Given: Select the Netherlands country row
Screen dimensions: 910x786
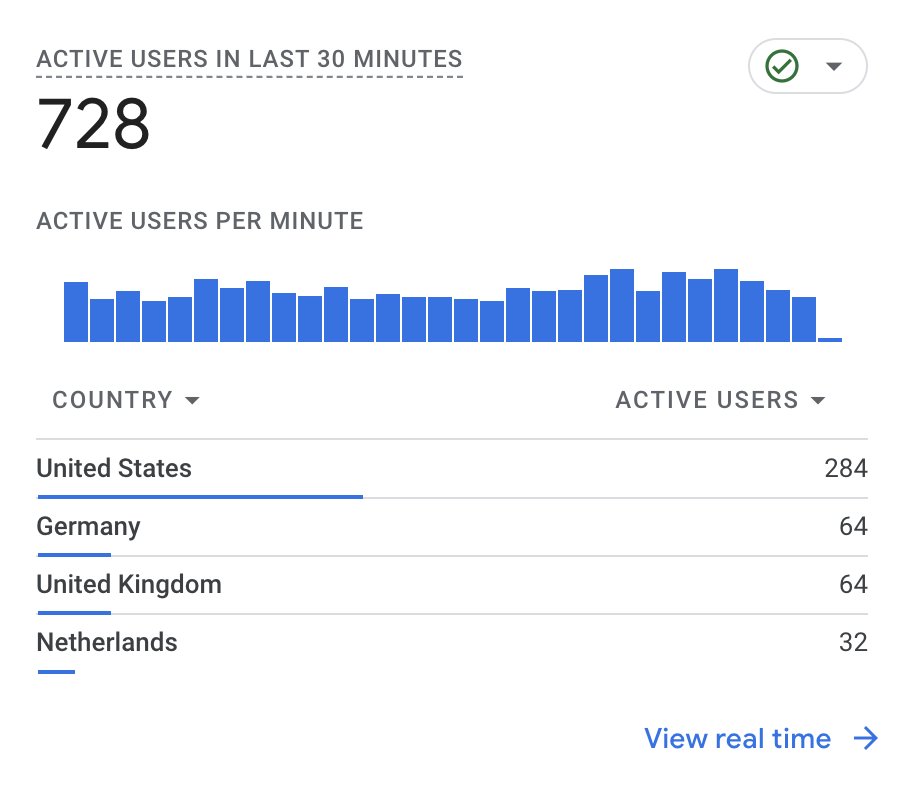Looking at the screenshot, I should pos(452,643).
